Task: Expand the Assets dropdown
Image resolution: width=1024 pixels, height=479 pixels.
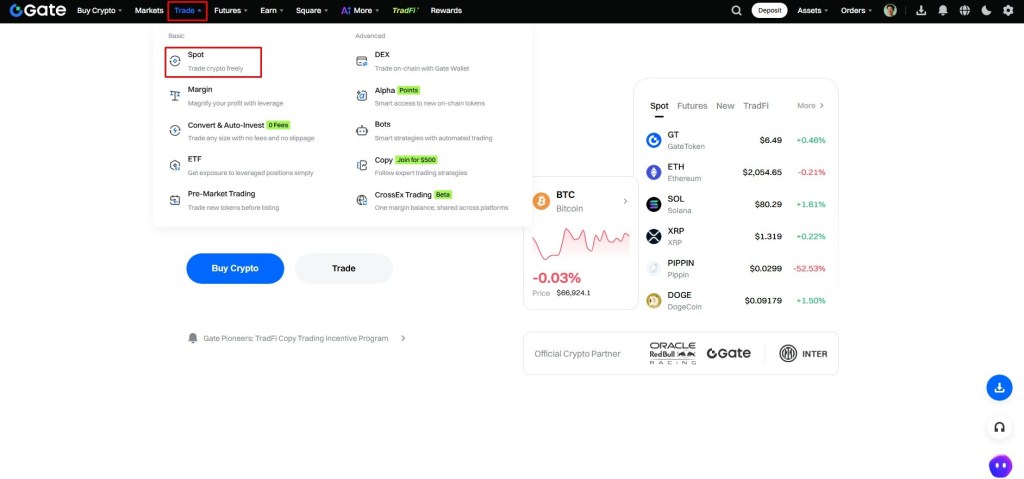Action: coord(812,10)
